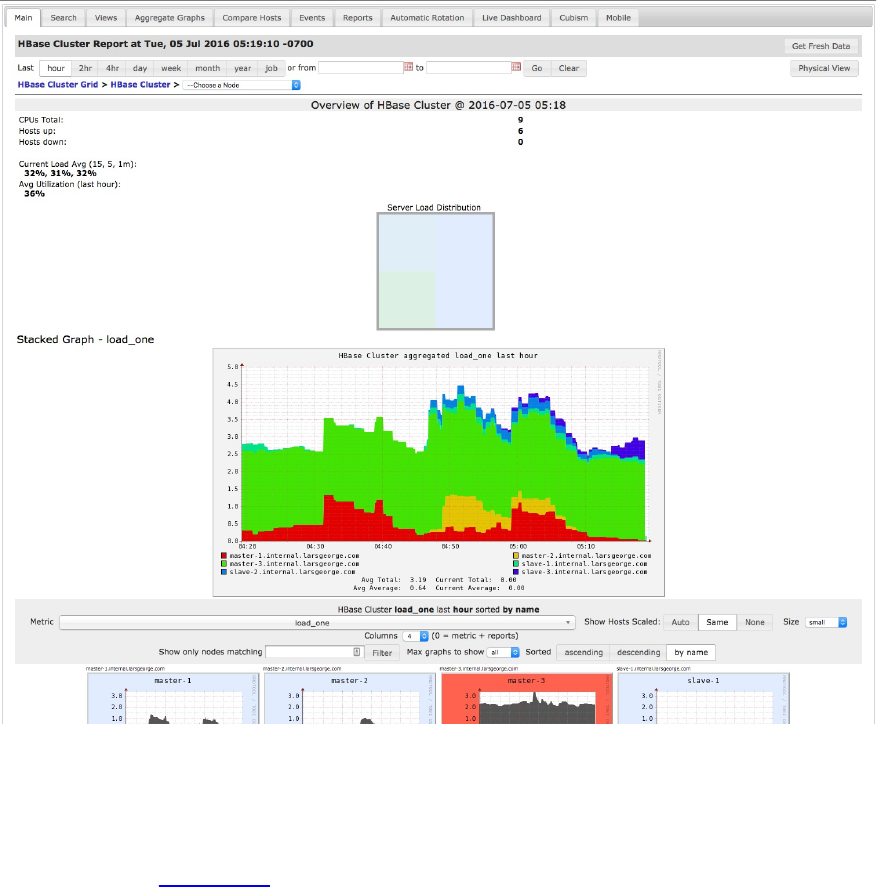This screenshot has height=887, width=877.
Task: Follow the HBase Cluster Grid link
Action: (58, 85)
